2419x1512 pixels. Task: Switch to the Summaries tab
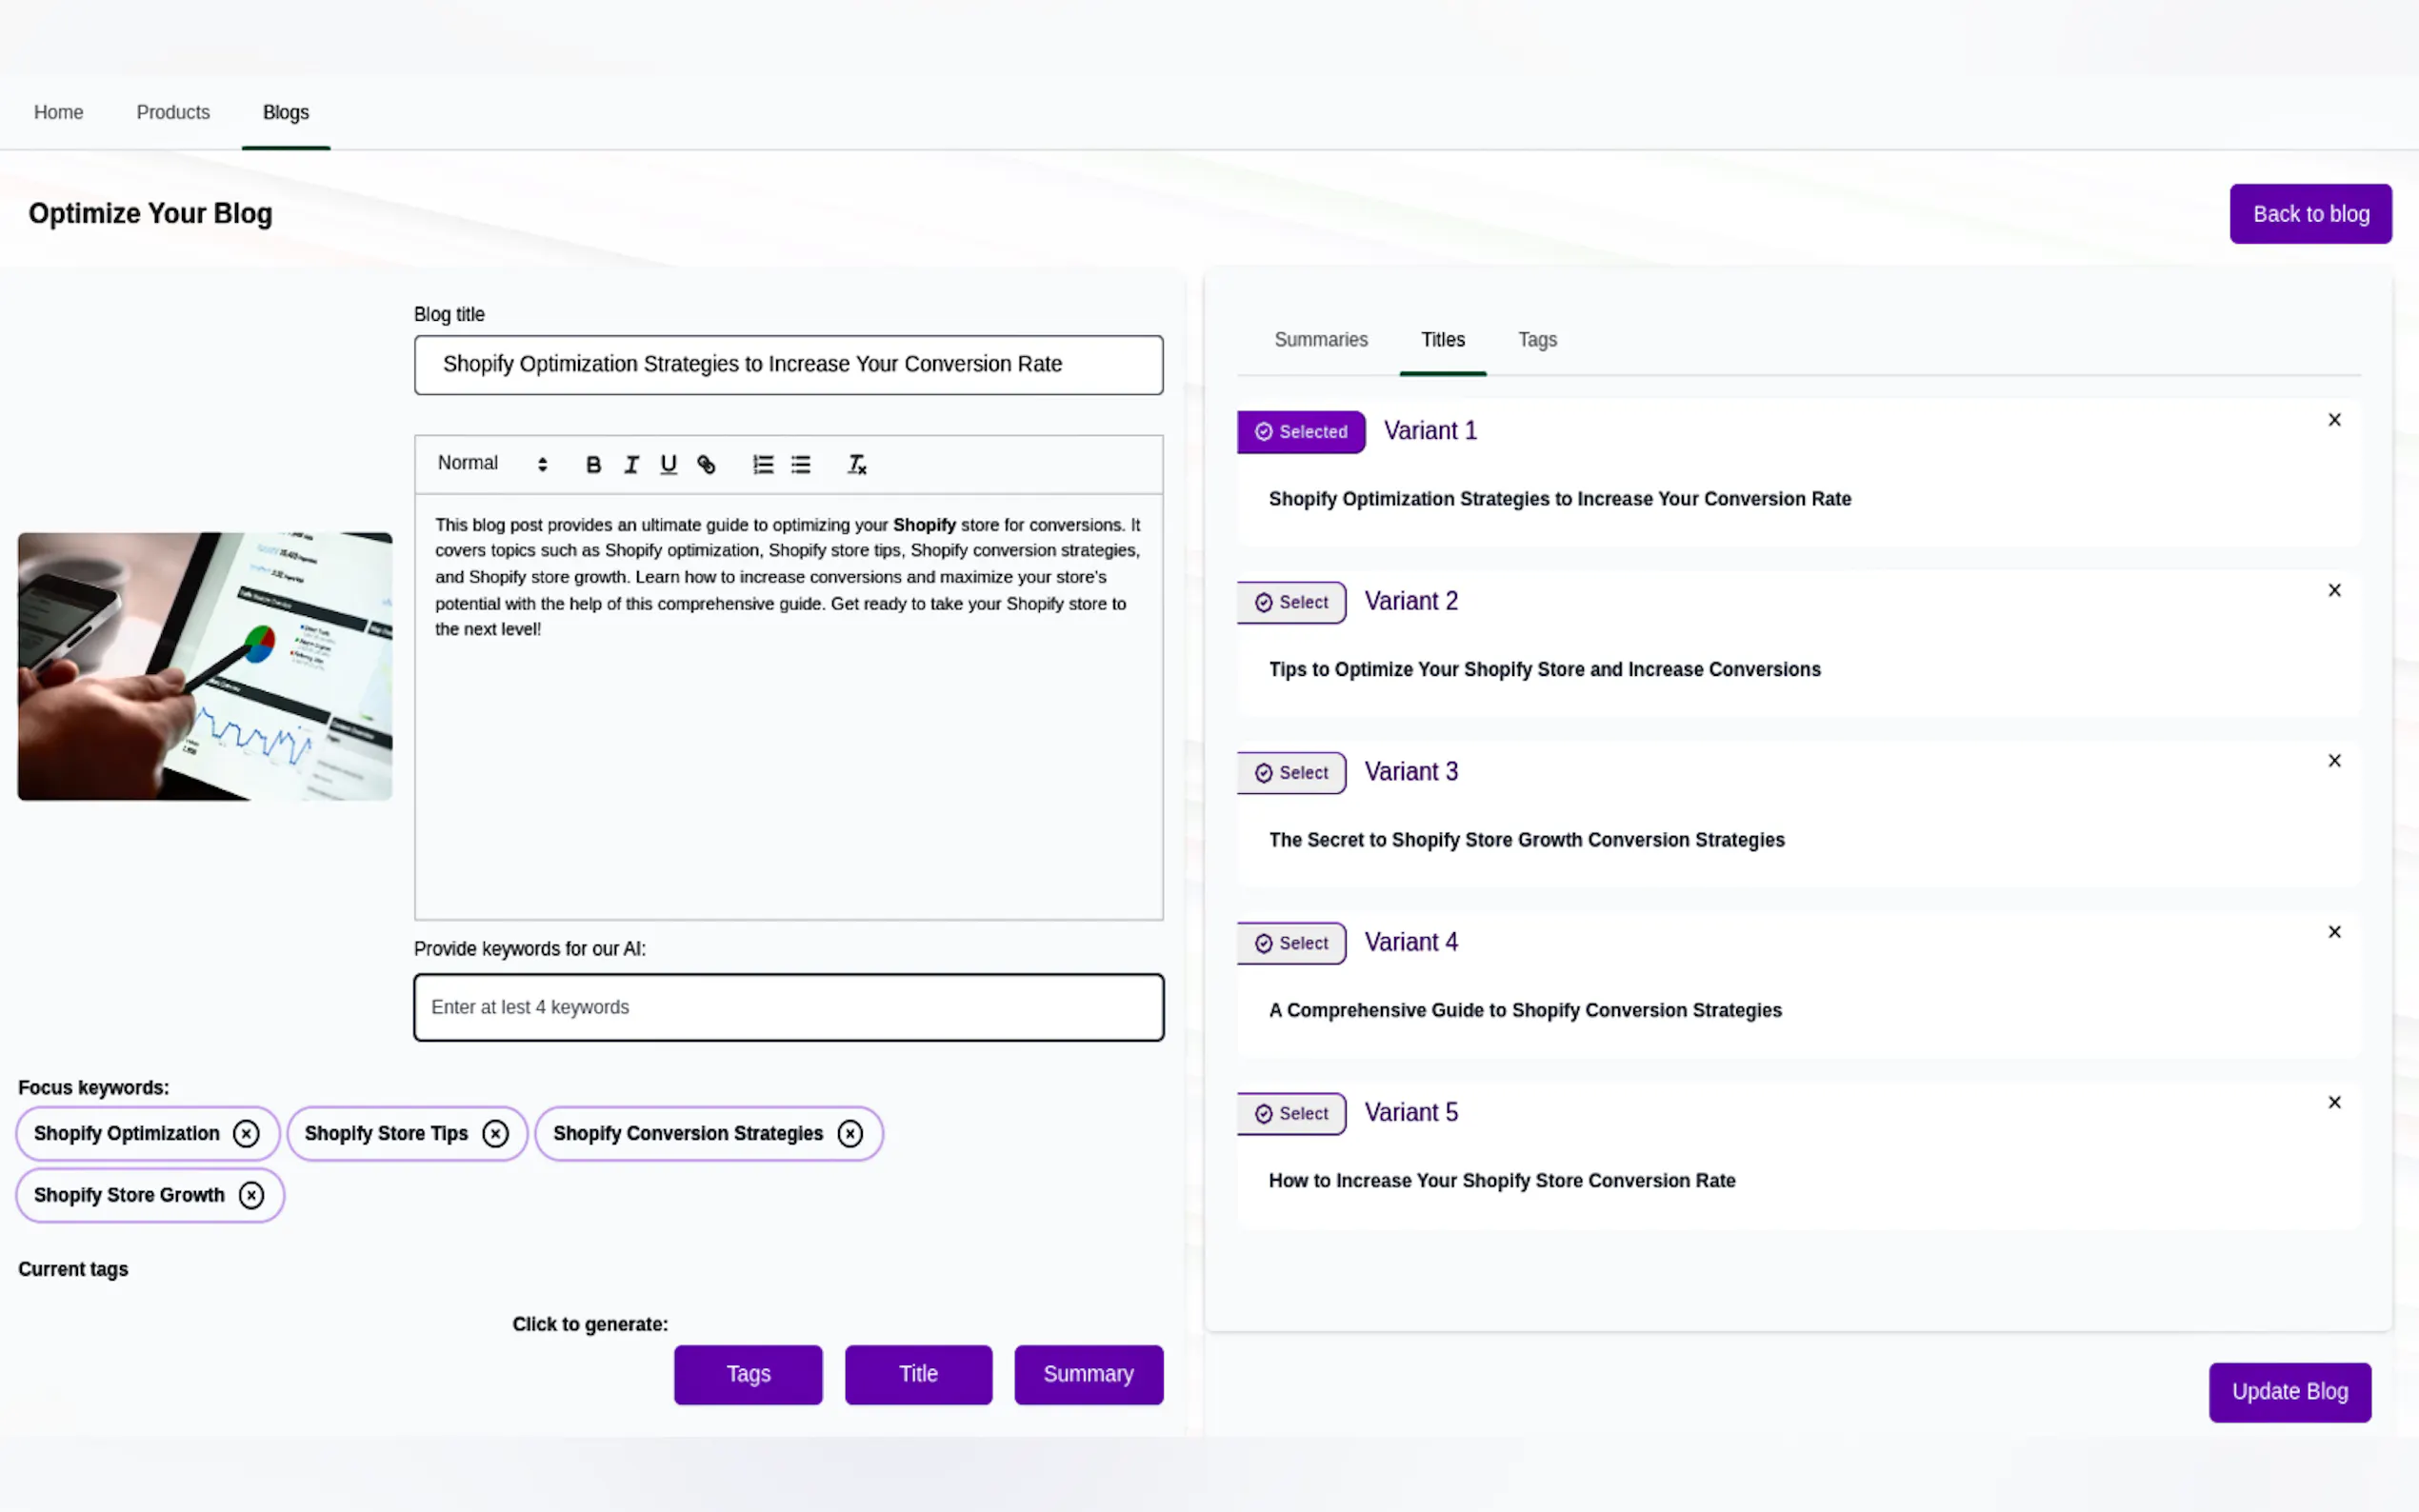pyautogui.click(x=1320, y=340)
